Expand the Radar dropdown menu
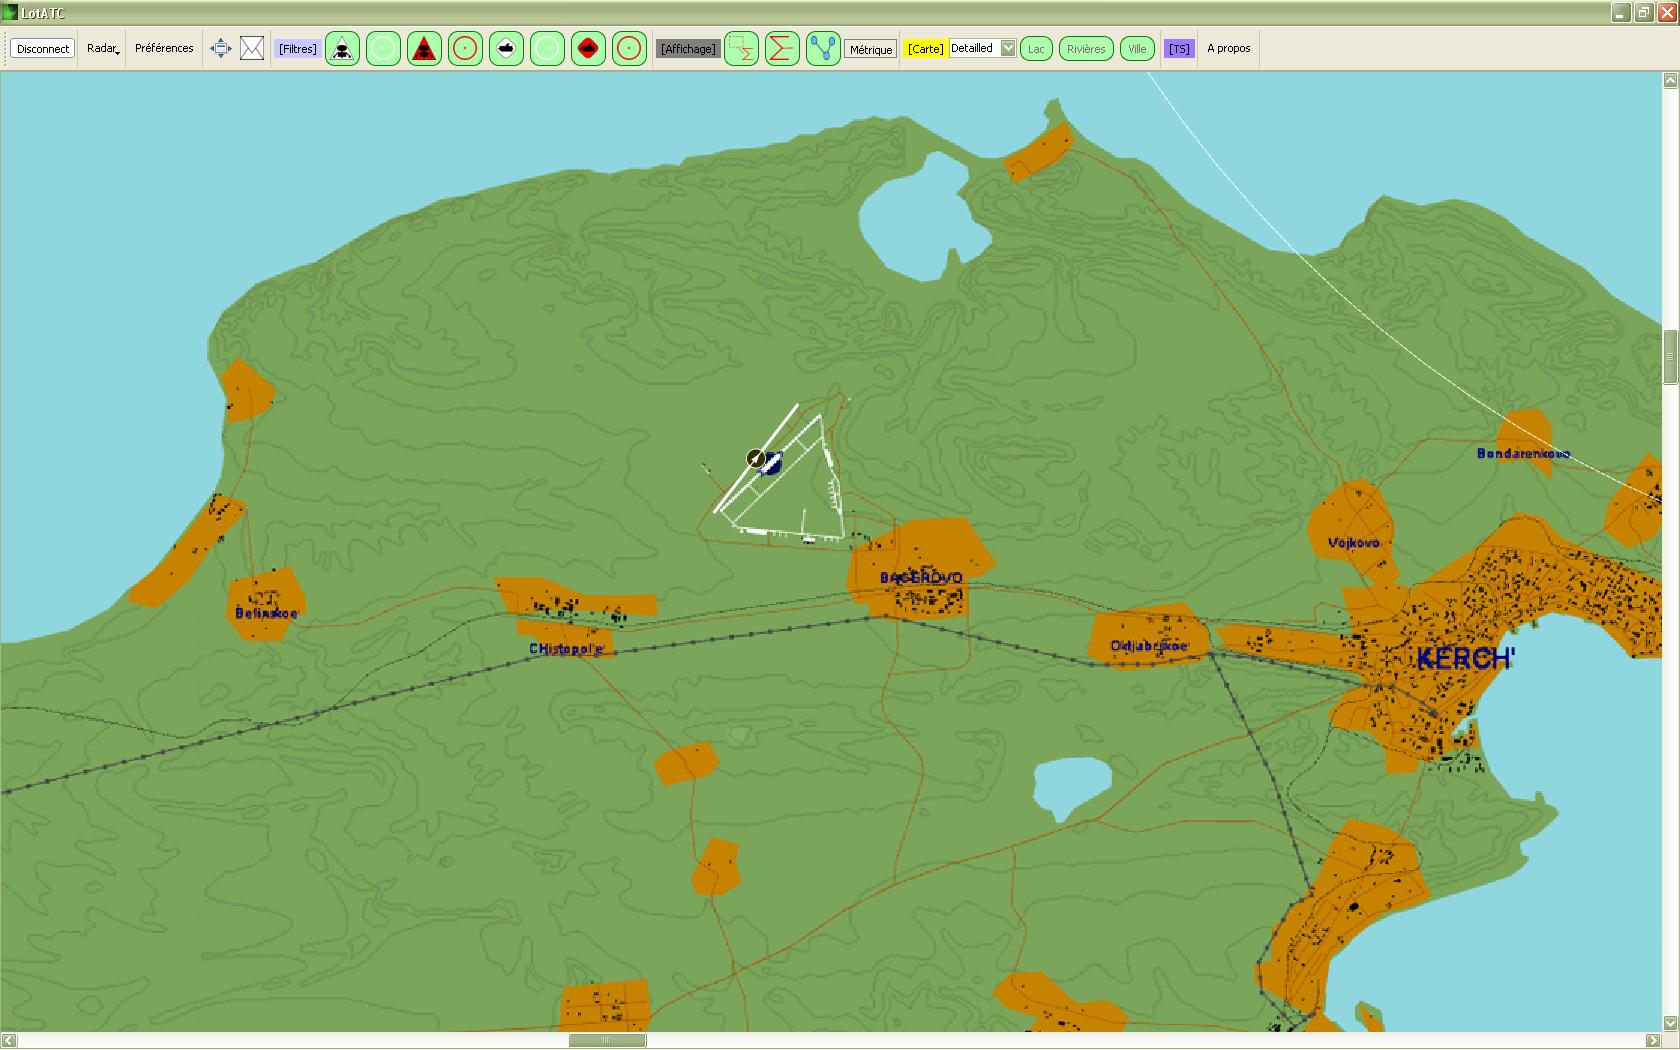This screenshot has width=1680, height=1050. [103, 48]
